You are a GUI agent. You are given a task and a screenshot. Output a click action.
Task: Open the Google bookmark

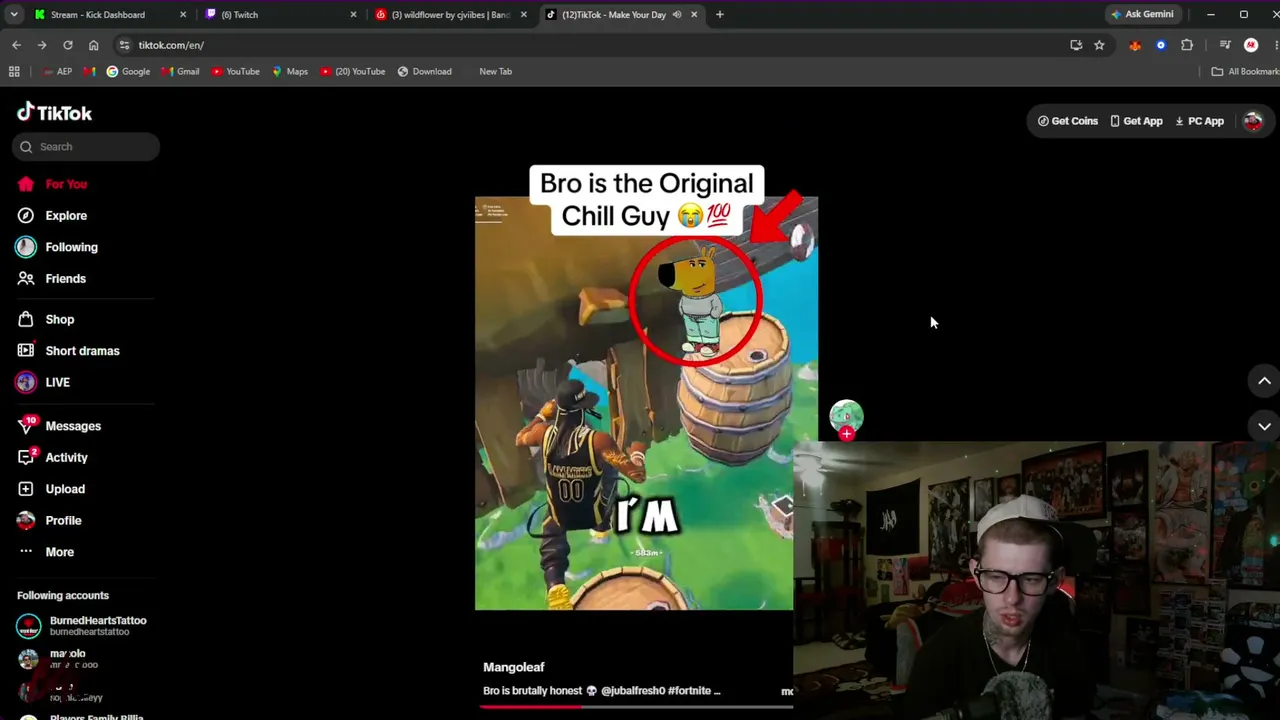(x=128, y=72)
